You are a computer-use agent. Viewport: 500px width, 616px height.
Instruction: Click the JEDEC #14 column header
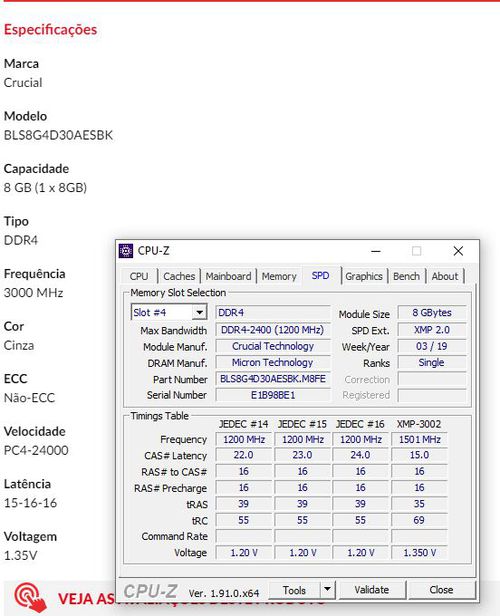244,424
